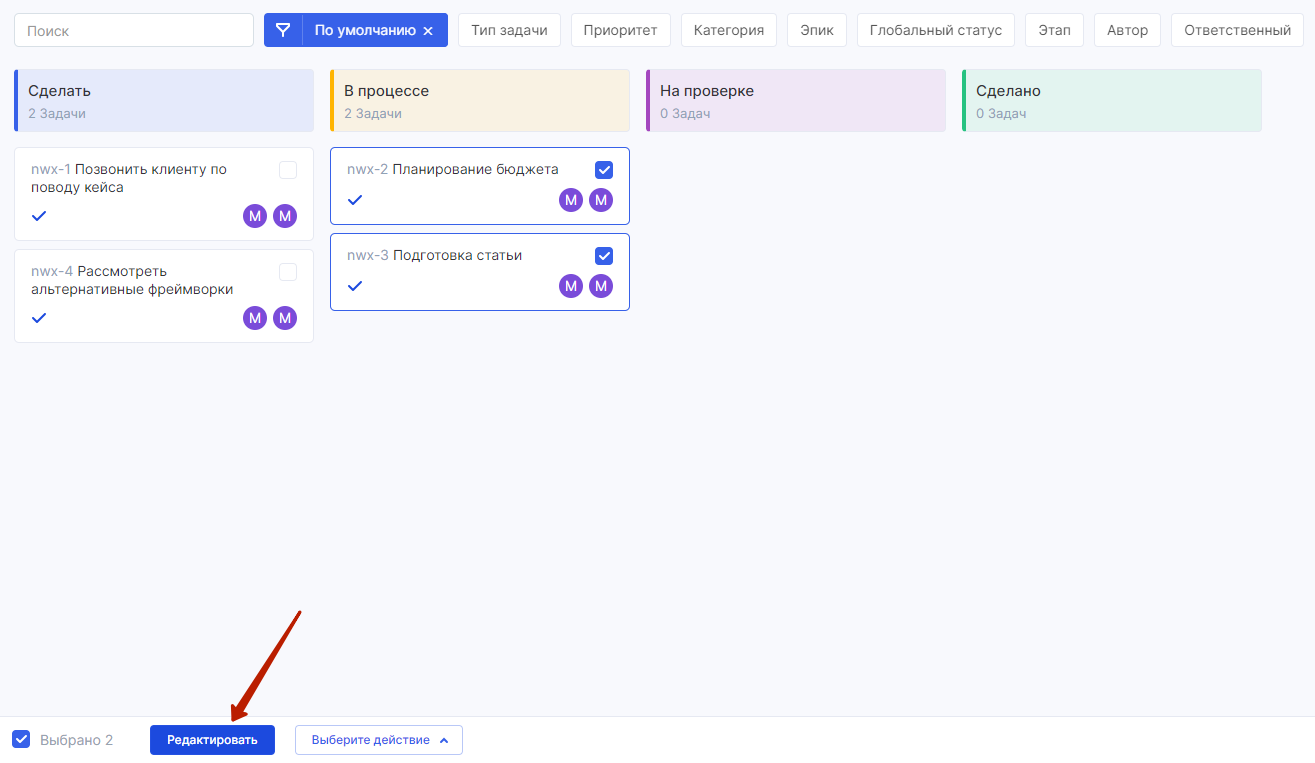Viewport: 1315px width, 763px height.
Task: Toggle the 'Выбрано 2' select-all checkbox
Action: click(x=21, y=739)
